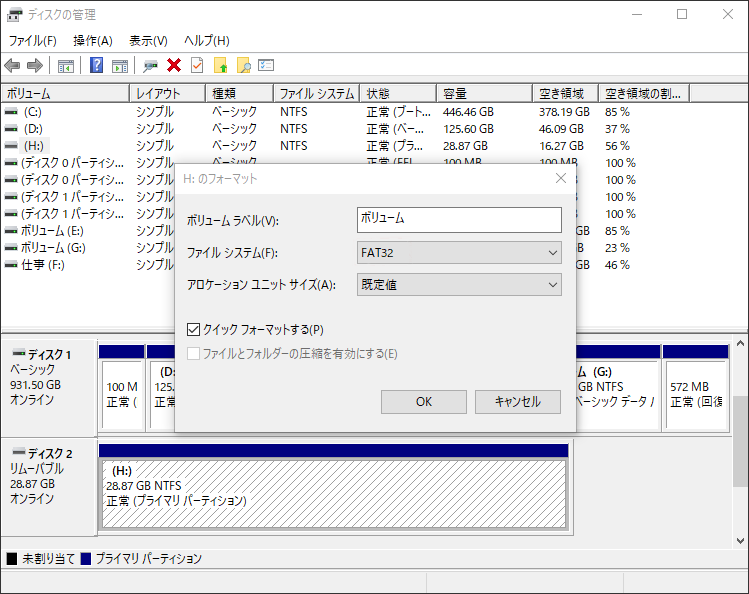Click the red X delete icon

(x=174, y=65)
